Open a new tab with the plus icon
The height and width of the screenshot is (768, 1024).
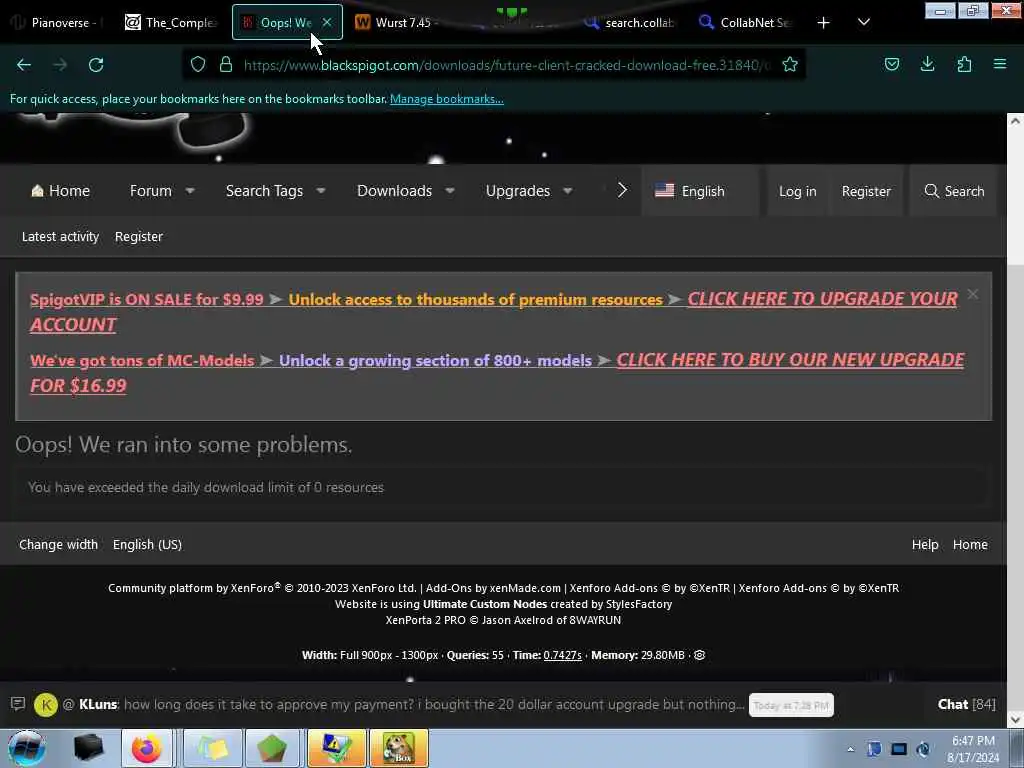coord(824,23)
